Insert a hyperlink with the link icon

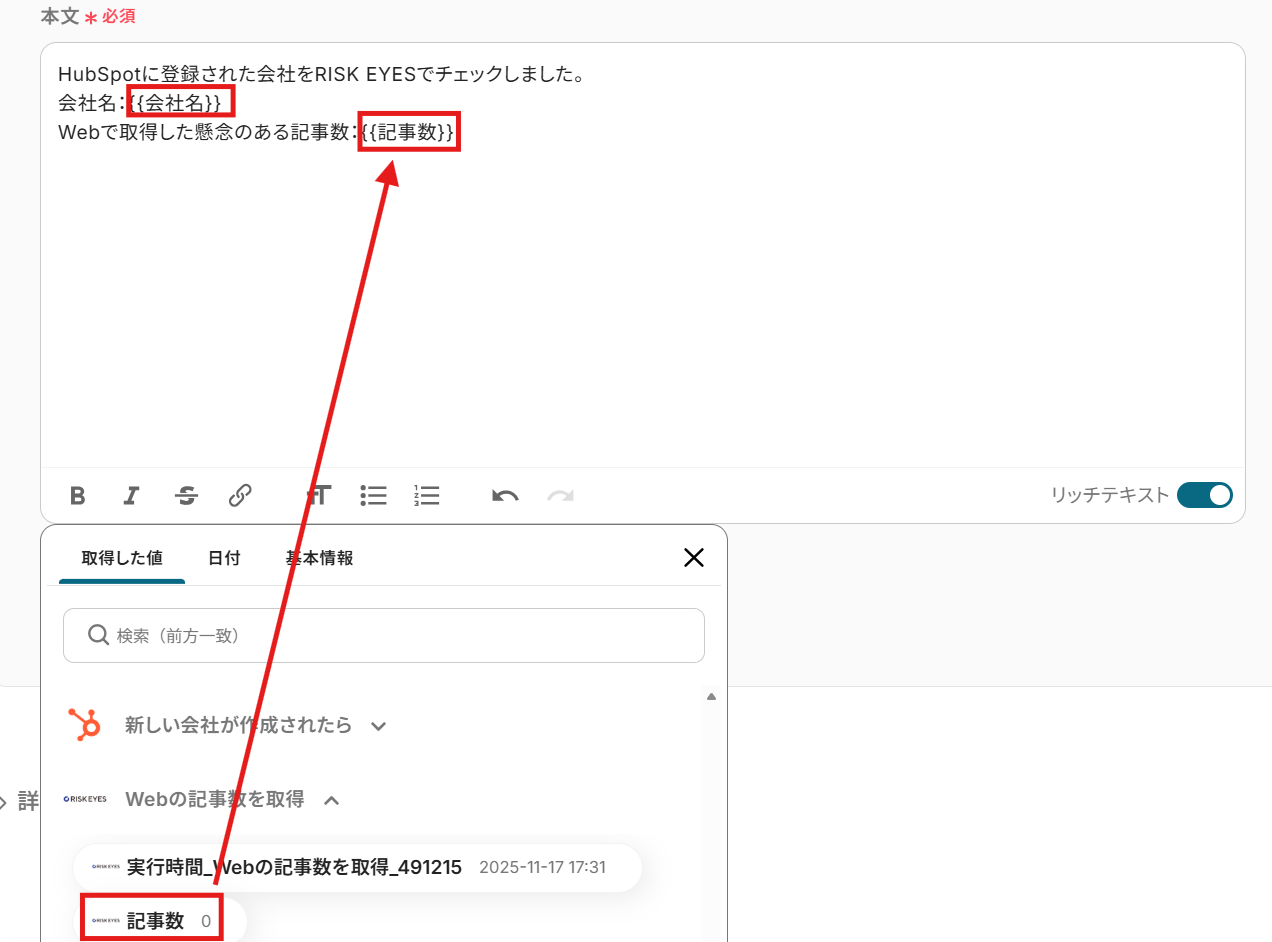(240, 495)
